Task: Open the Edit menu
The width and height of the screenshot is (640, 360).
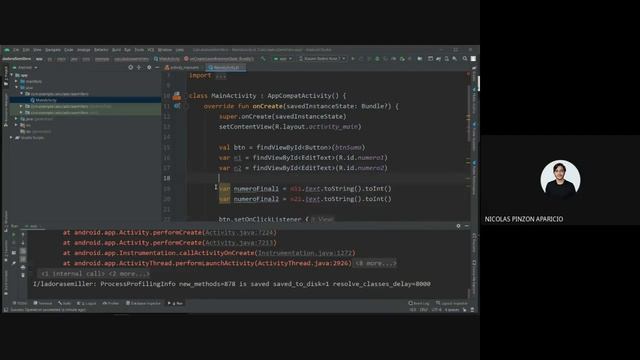Action: point(26,50)
